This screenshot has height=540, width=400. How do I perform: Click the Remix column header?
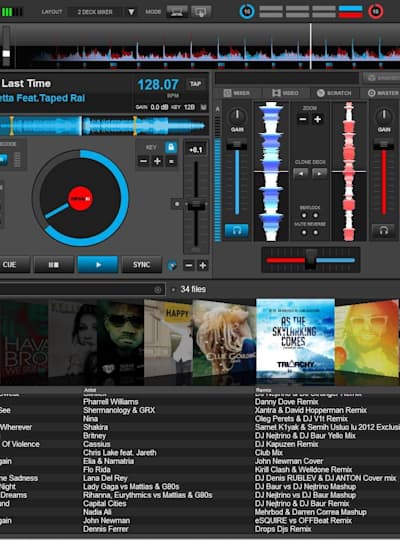(263, 390)
